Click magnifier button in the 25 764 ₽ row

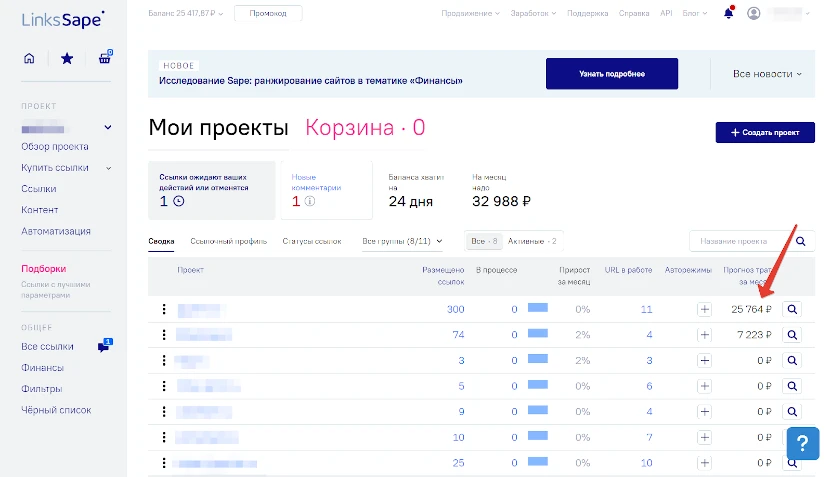point(792,310)
